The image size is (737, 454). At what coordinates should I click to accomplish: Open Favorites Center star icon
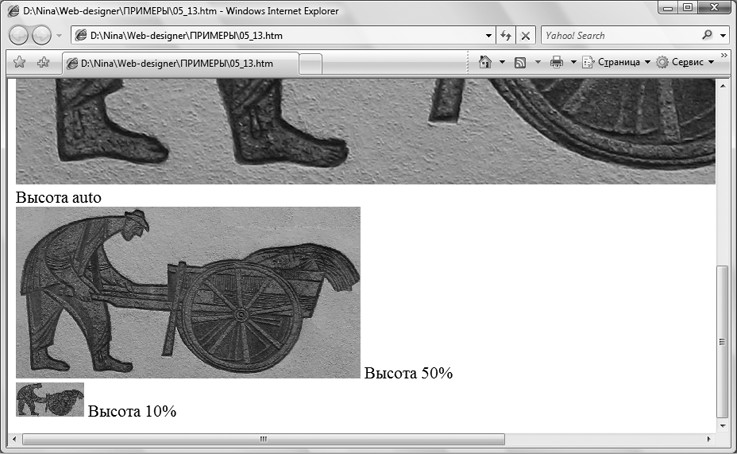pos(18,62)
